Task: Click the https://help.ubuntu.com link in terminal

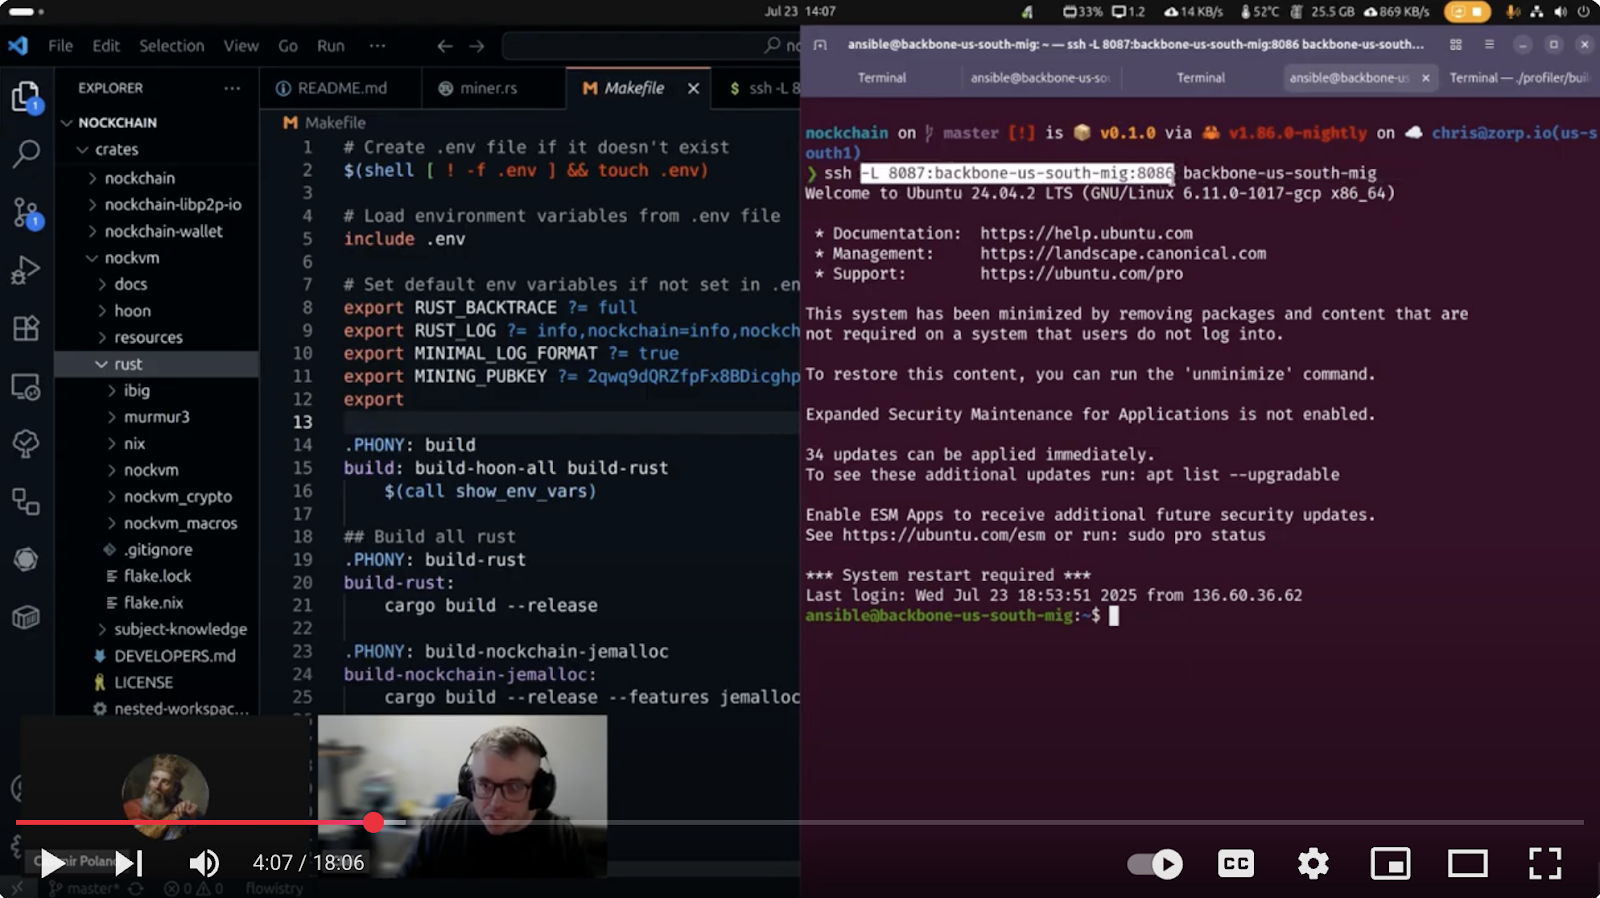Action: 1086,233
